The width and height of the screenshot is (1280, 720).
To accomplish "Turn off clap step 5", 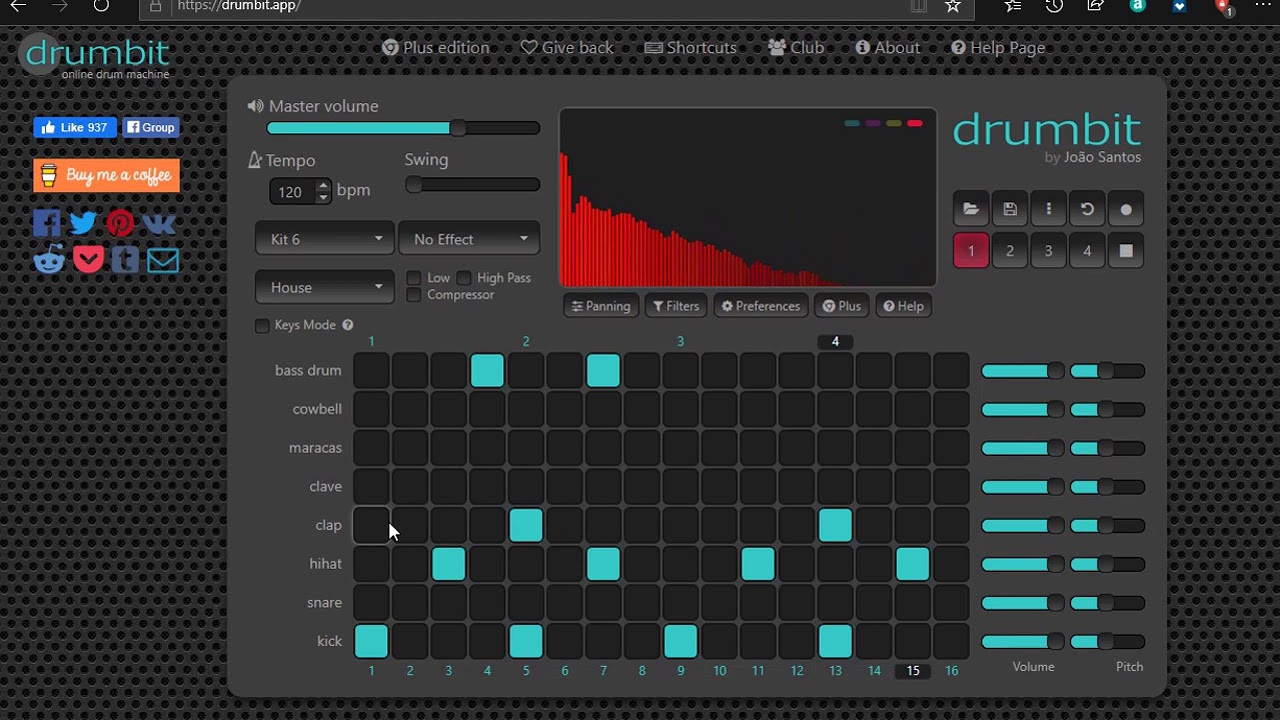I will pyautogui.click(x=526, y=525).
